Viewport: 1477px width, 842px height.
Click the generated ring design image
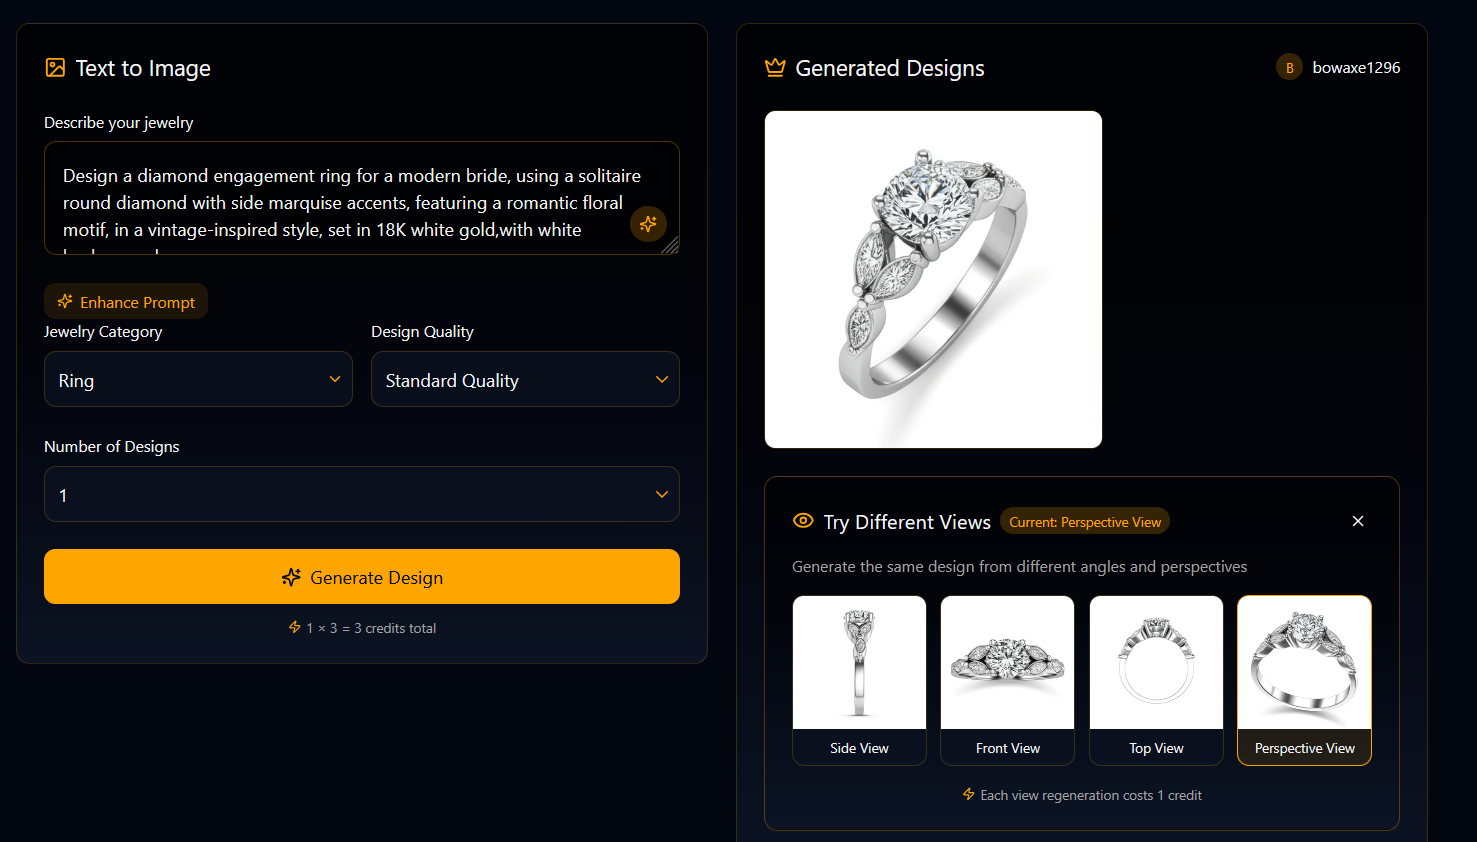(x=933, y=279)
